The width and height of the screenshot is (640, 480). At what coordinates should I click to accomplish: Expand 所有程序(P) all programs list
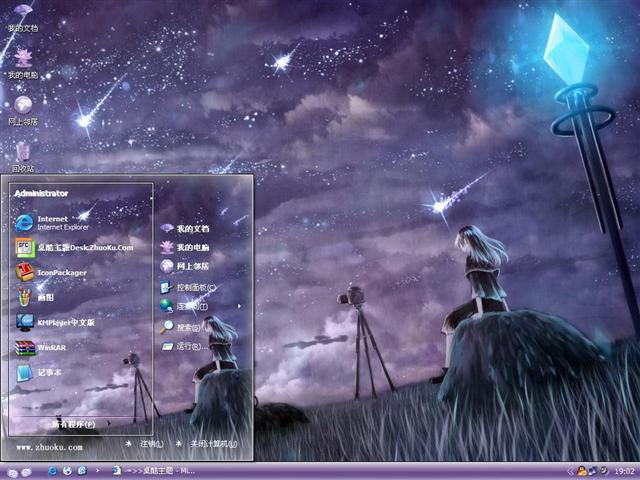click(x=80, y=424)
